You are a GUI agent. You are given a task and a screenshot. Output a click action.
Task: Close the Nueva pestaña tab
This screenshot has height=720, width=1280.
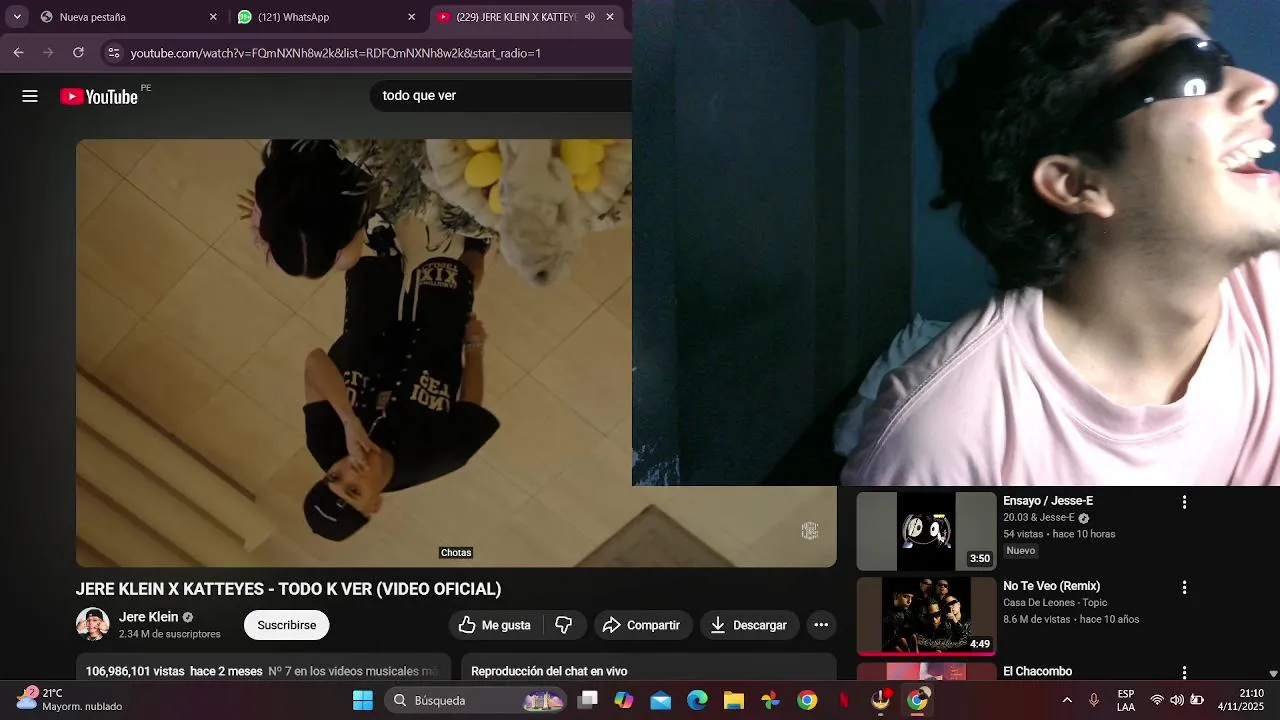[213, 17]
